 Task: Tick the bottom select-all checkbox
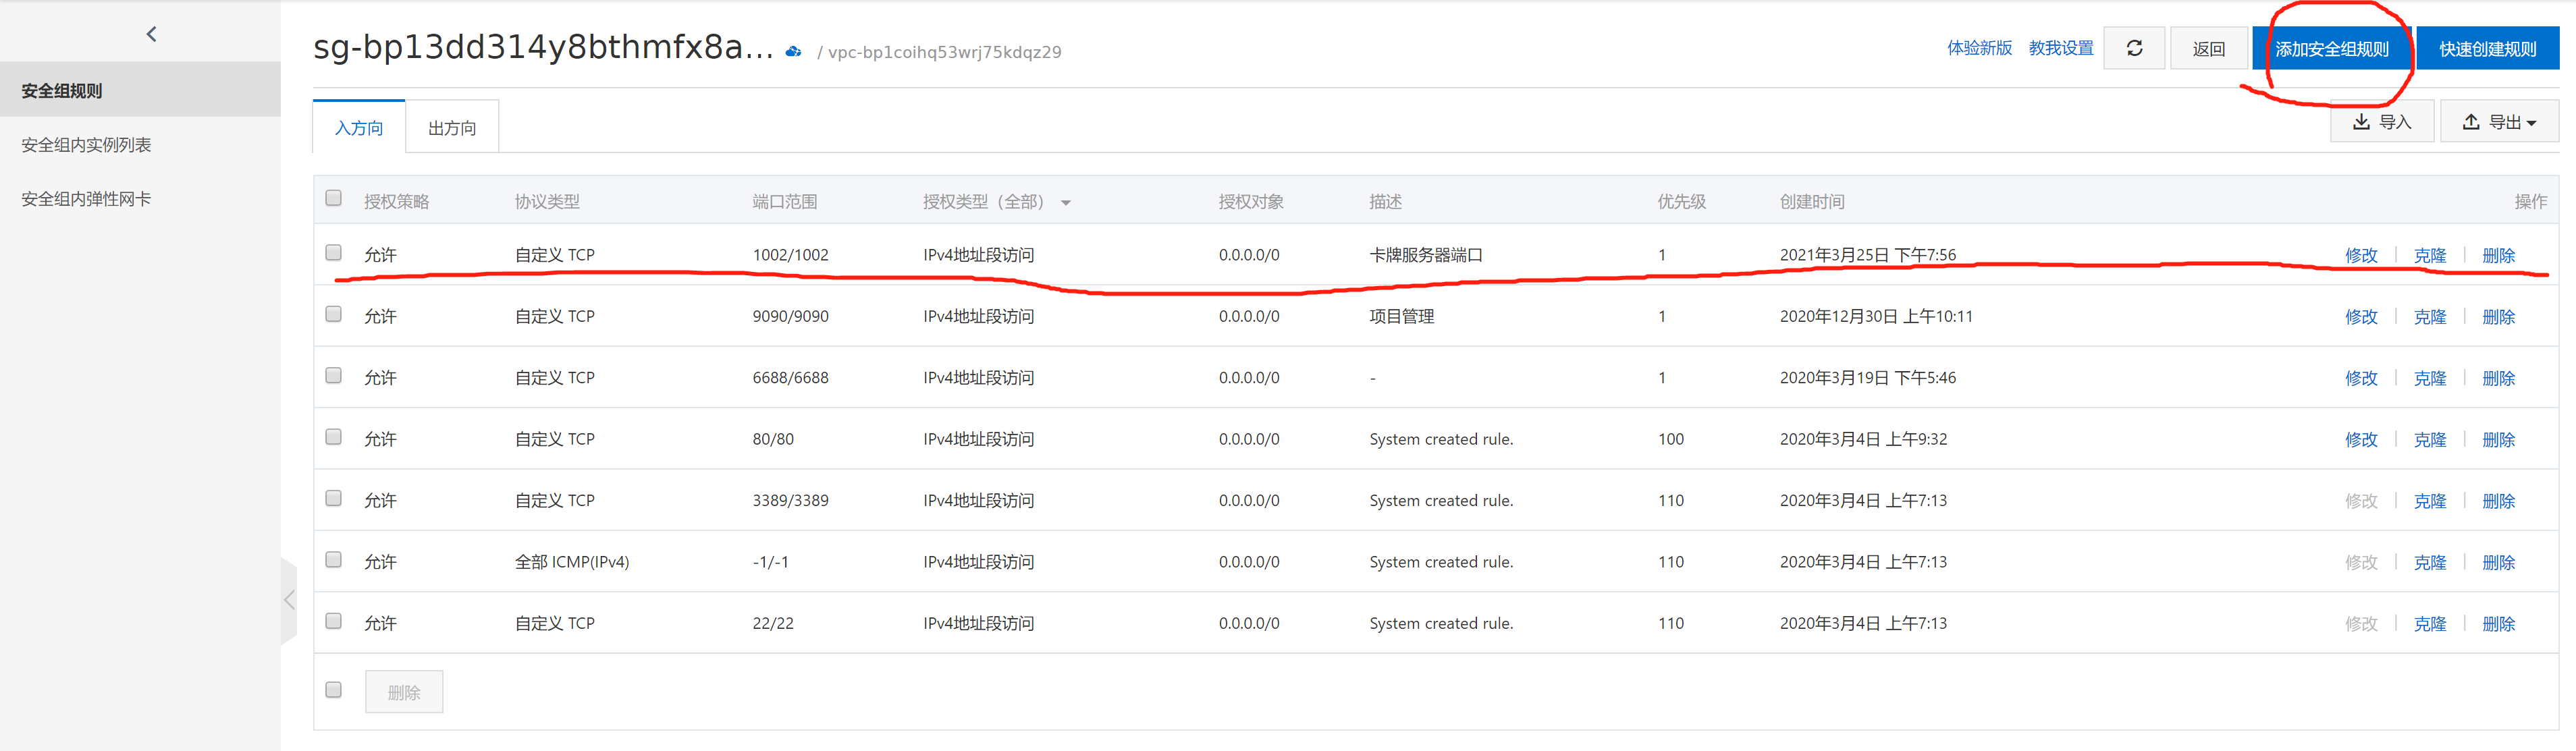click(334, 690)
